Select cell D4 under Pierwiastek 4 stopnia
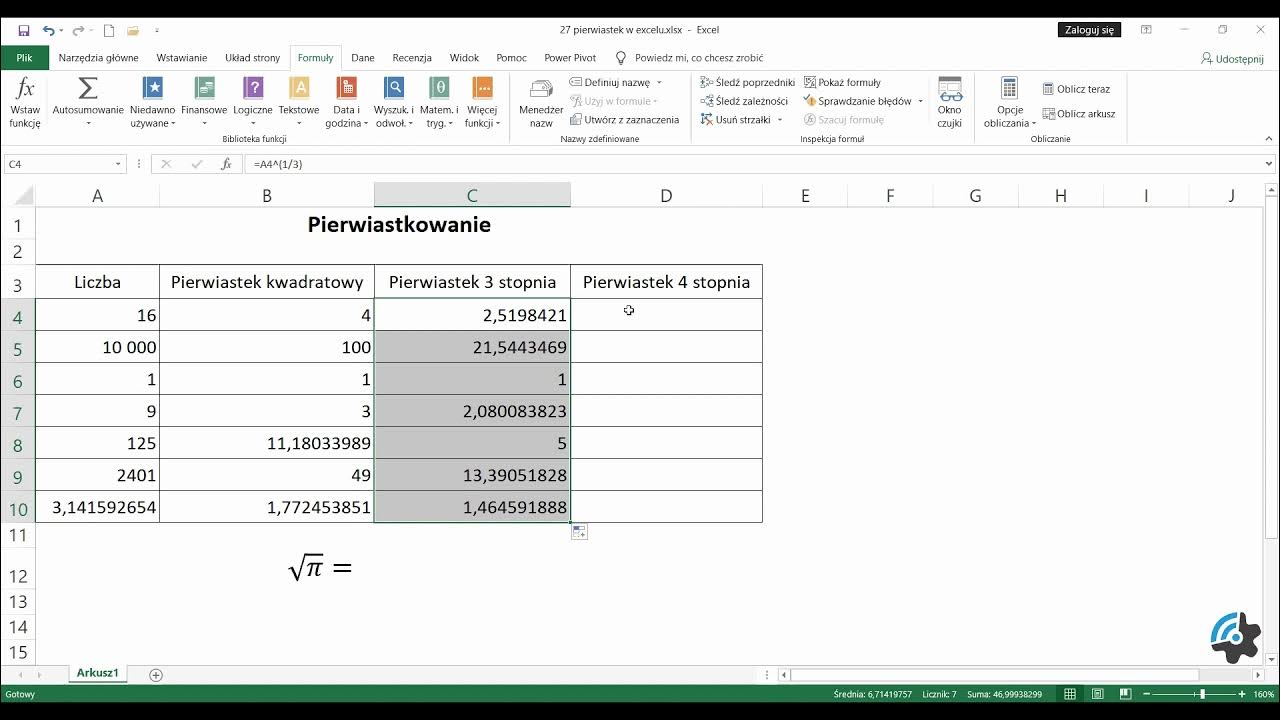This screenshot has width=1280, height=720. click(x=666, y=315)
